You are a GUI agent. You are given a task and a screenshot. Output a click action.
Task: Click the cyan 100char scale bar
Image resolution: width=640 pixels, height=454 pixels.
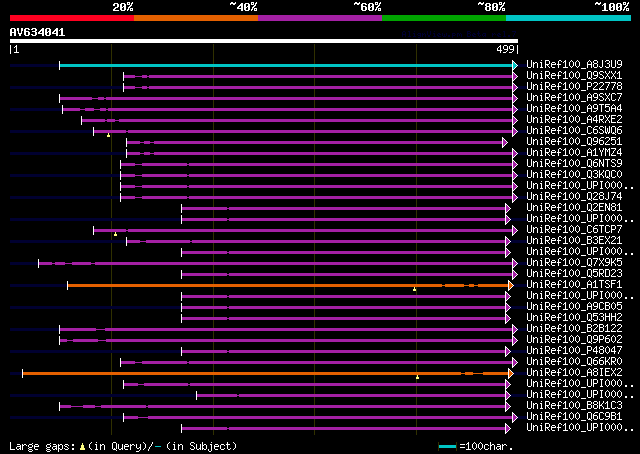coord(447,447)
